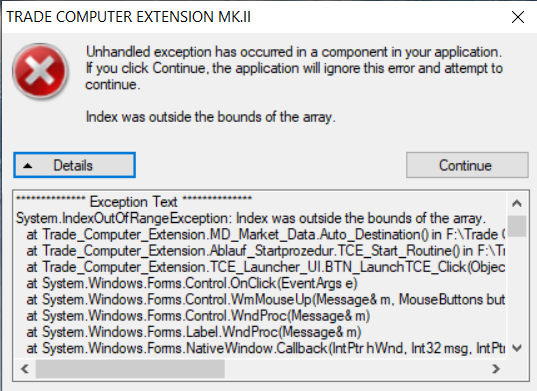Click the vertical scrollbar down arrow

[517, 349]
